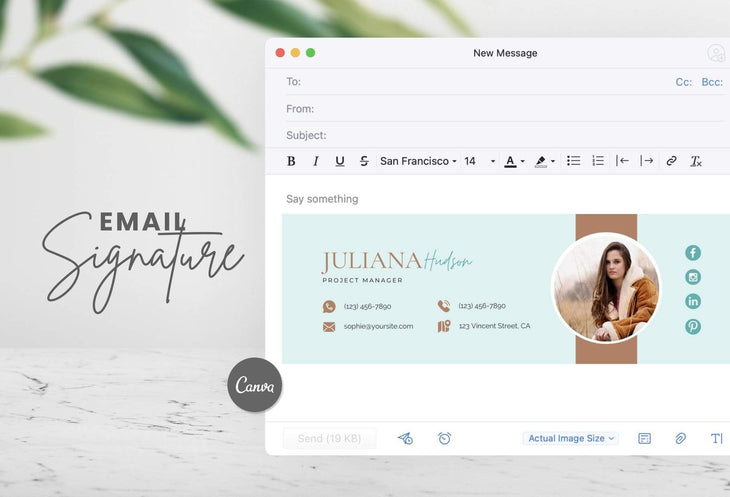Toggle italic text style
Viewport: 730px width, 497px height.
316,161
